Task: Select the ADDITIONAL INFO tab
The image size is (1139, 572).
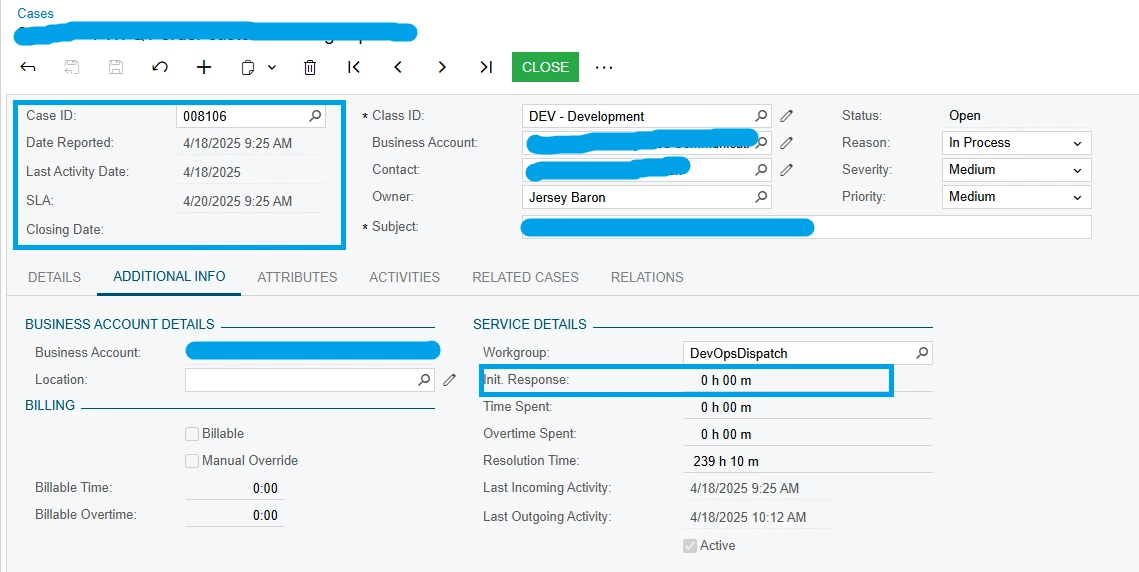Action: [169, 277]
